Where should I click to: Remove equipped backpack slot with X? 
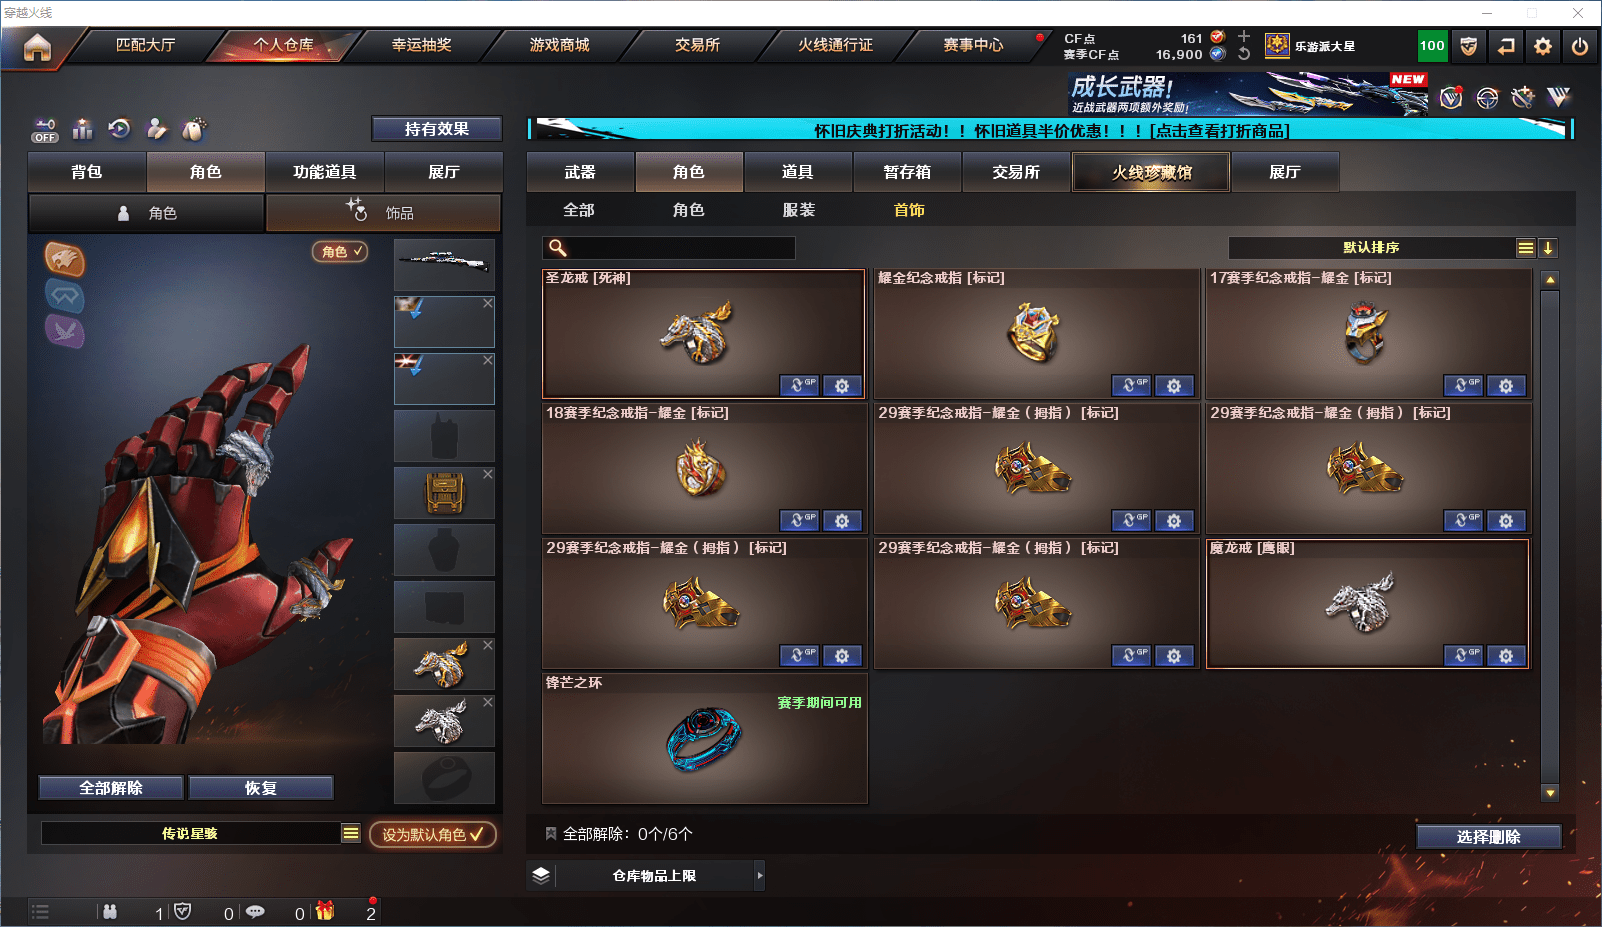pos(488,474)
